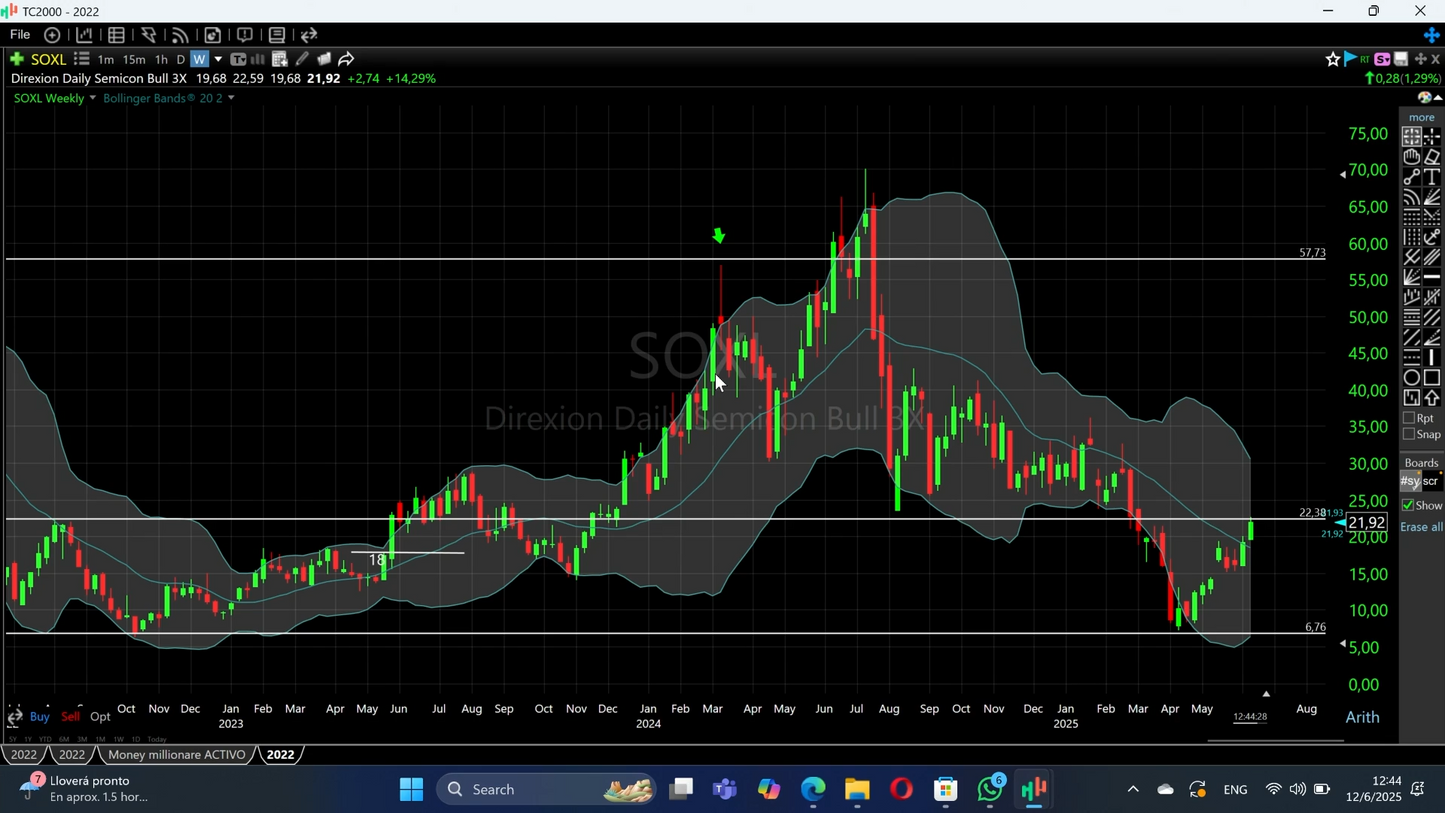Switch to the Money millionare ACTIVO tab

[x=176, y=755]
